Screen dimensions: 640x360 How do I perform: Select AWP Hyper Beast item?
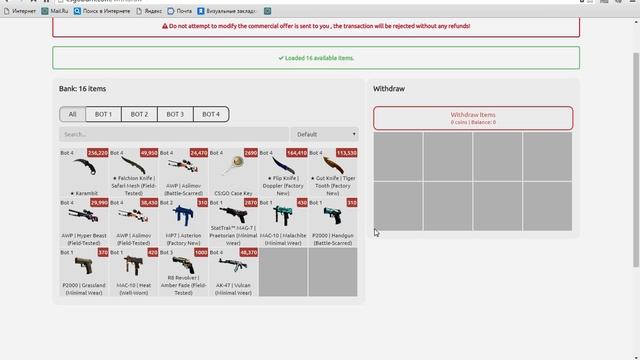coord(84,222)
